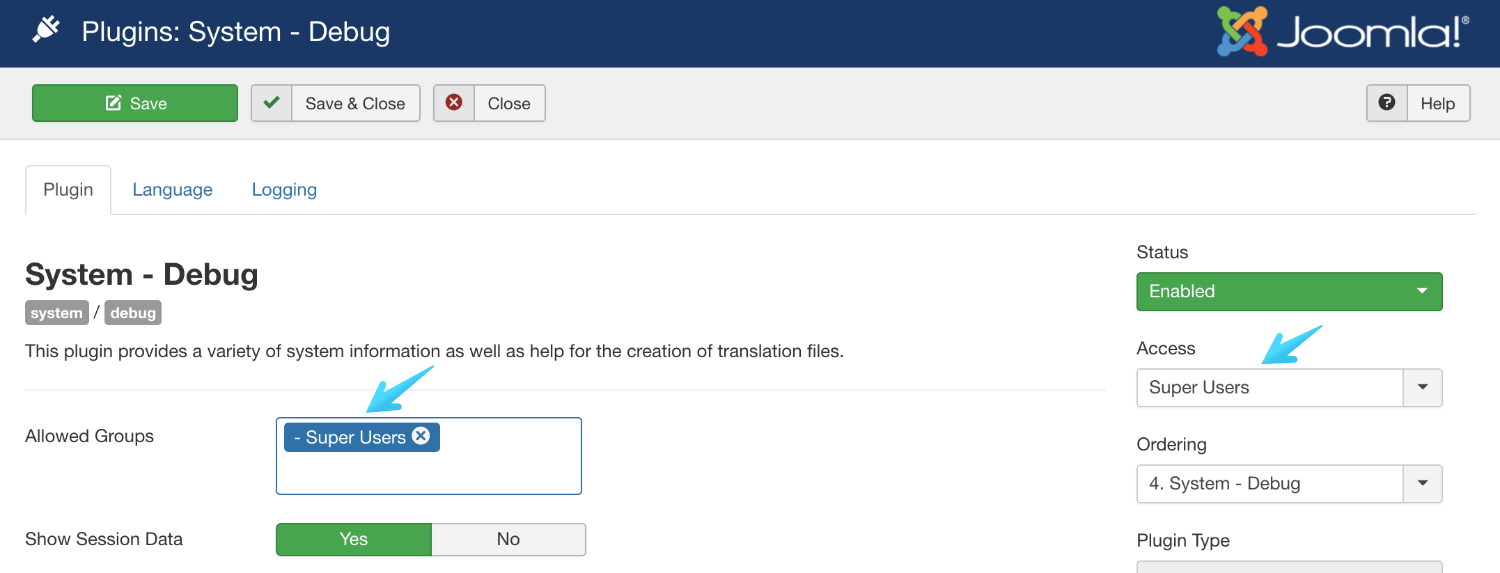The height and width of the screenshot is (573, 1500).
Task: Click the Access Super Users select box
Action: 1270,388
